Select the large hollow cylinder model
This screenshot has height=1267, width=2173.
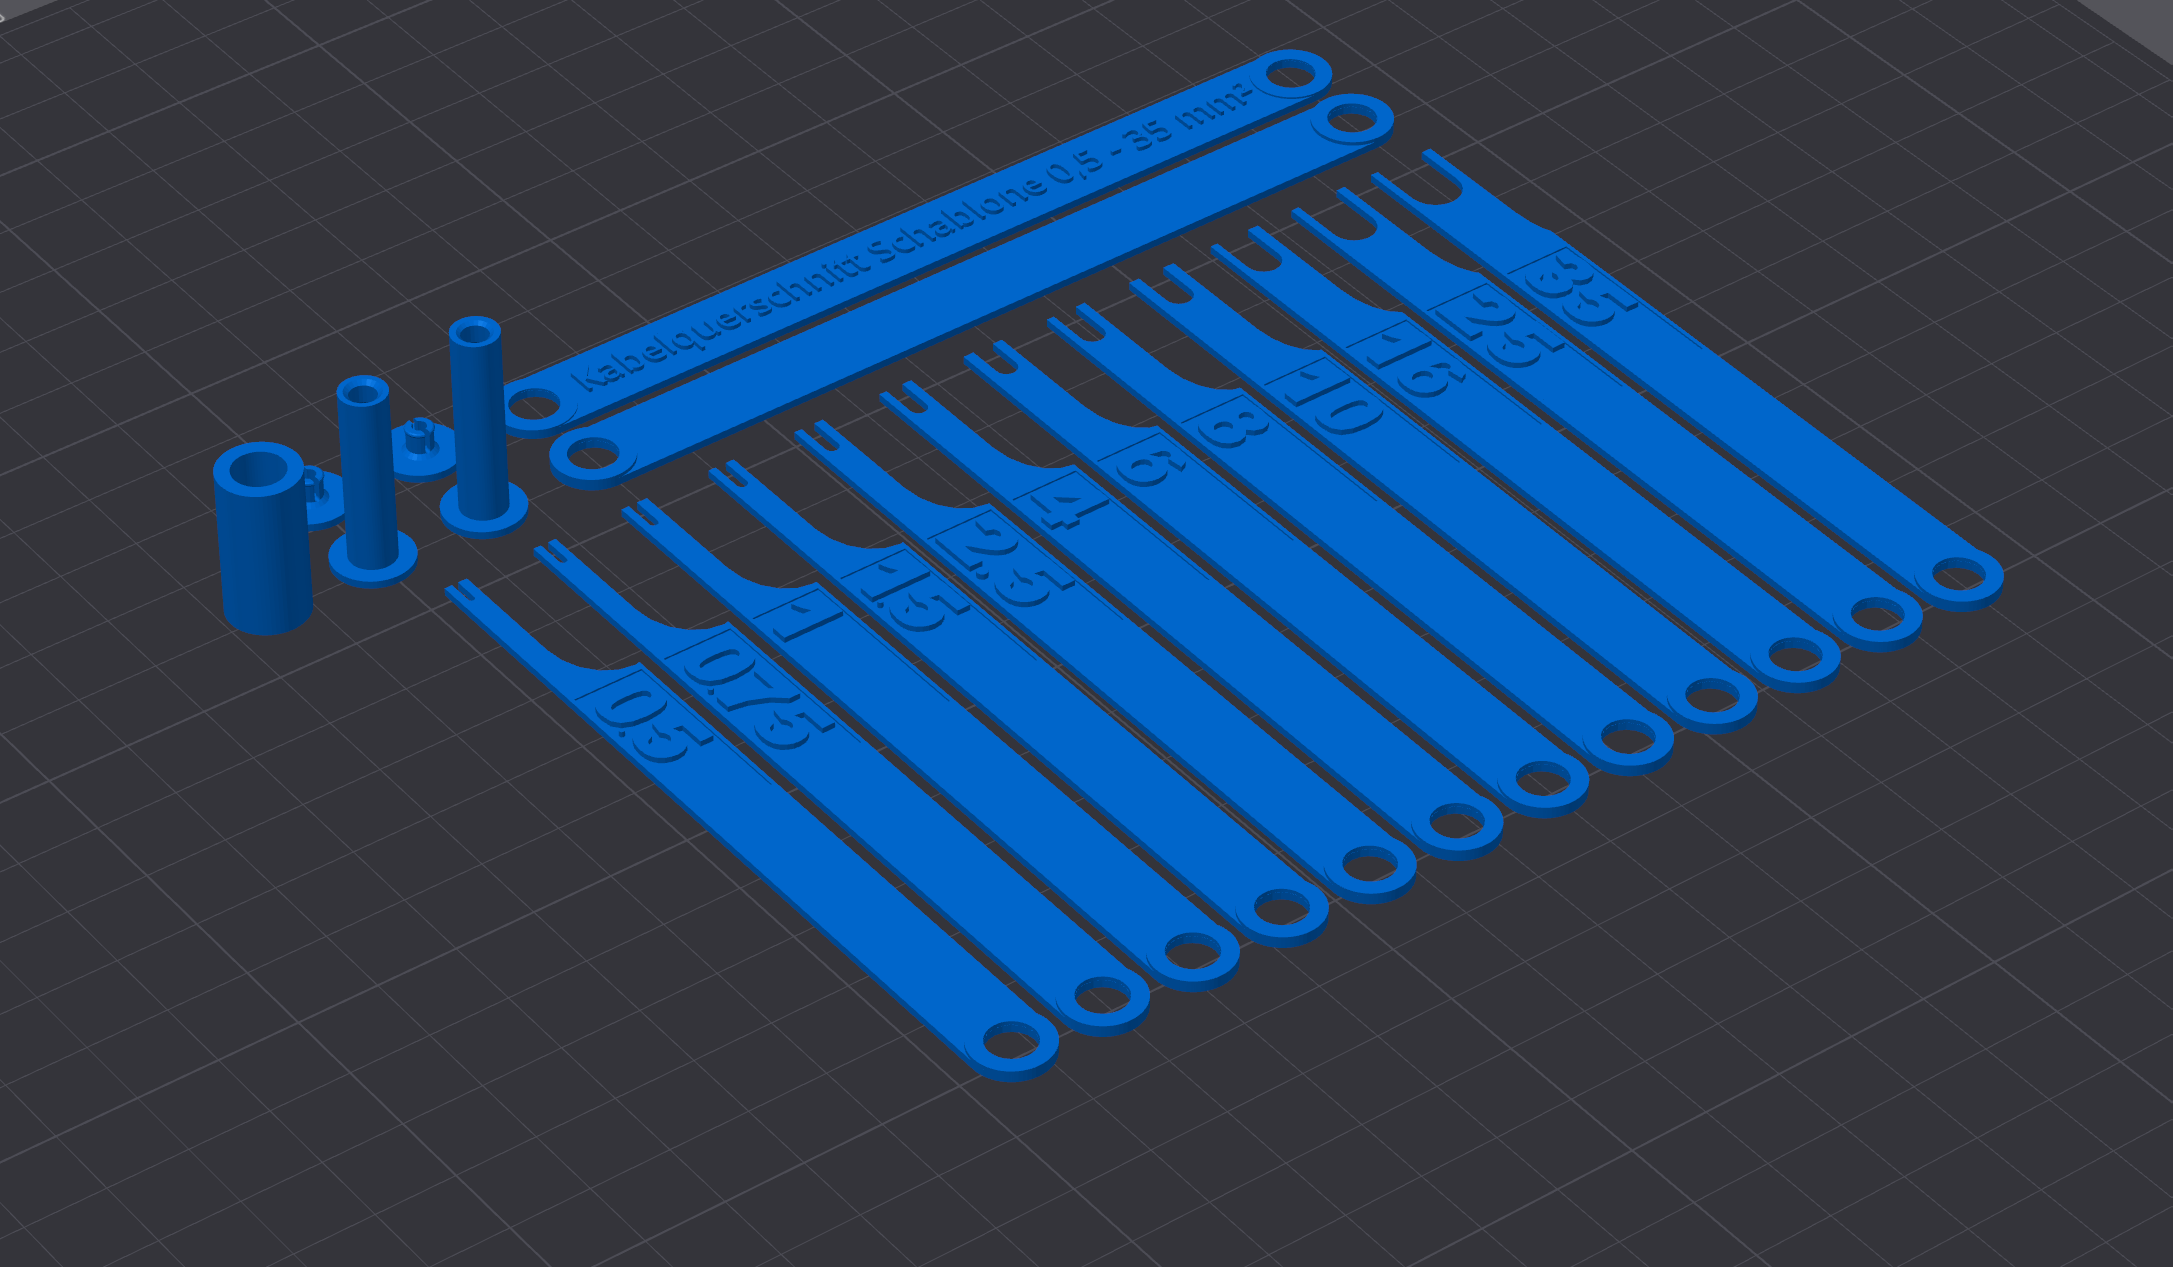262,540
